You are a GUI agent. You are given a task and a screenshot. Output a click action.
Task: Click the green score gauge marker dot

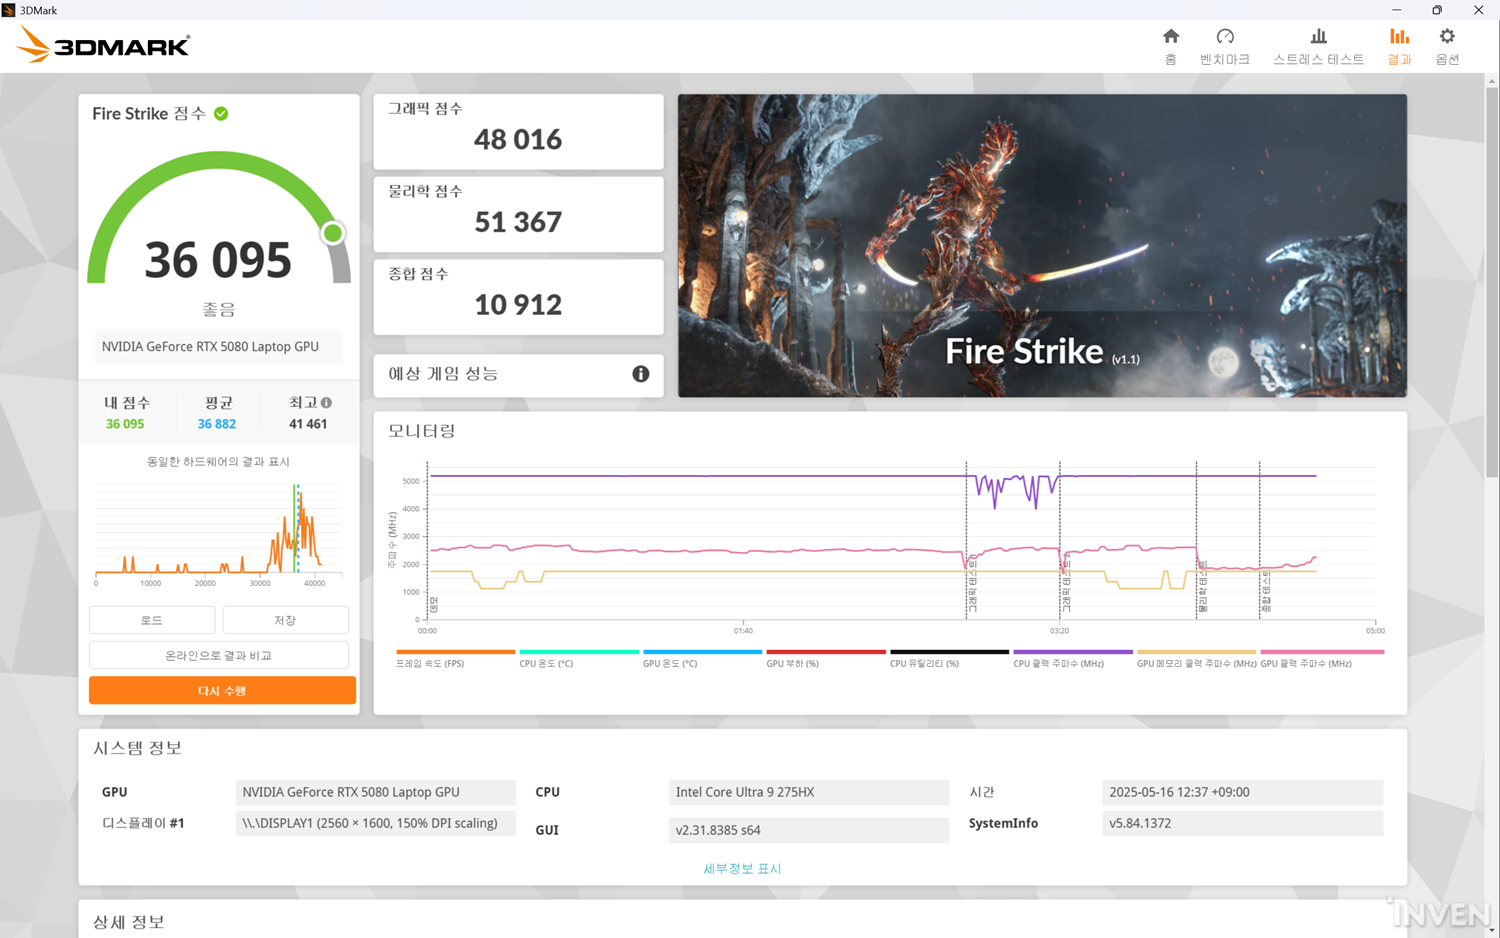(333, 233)
